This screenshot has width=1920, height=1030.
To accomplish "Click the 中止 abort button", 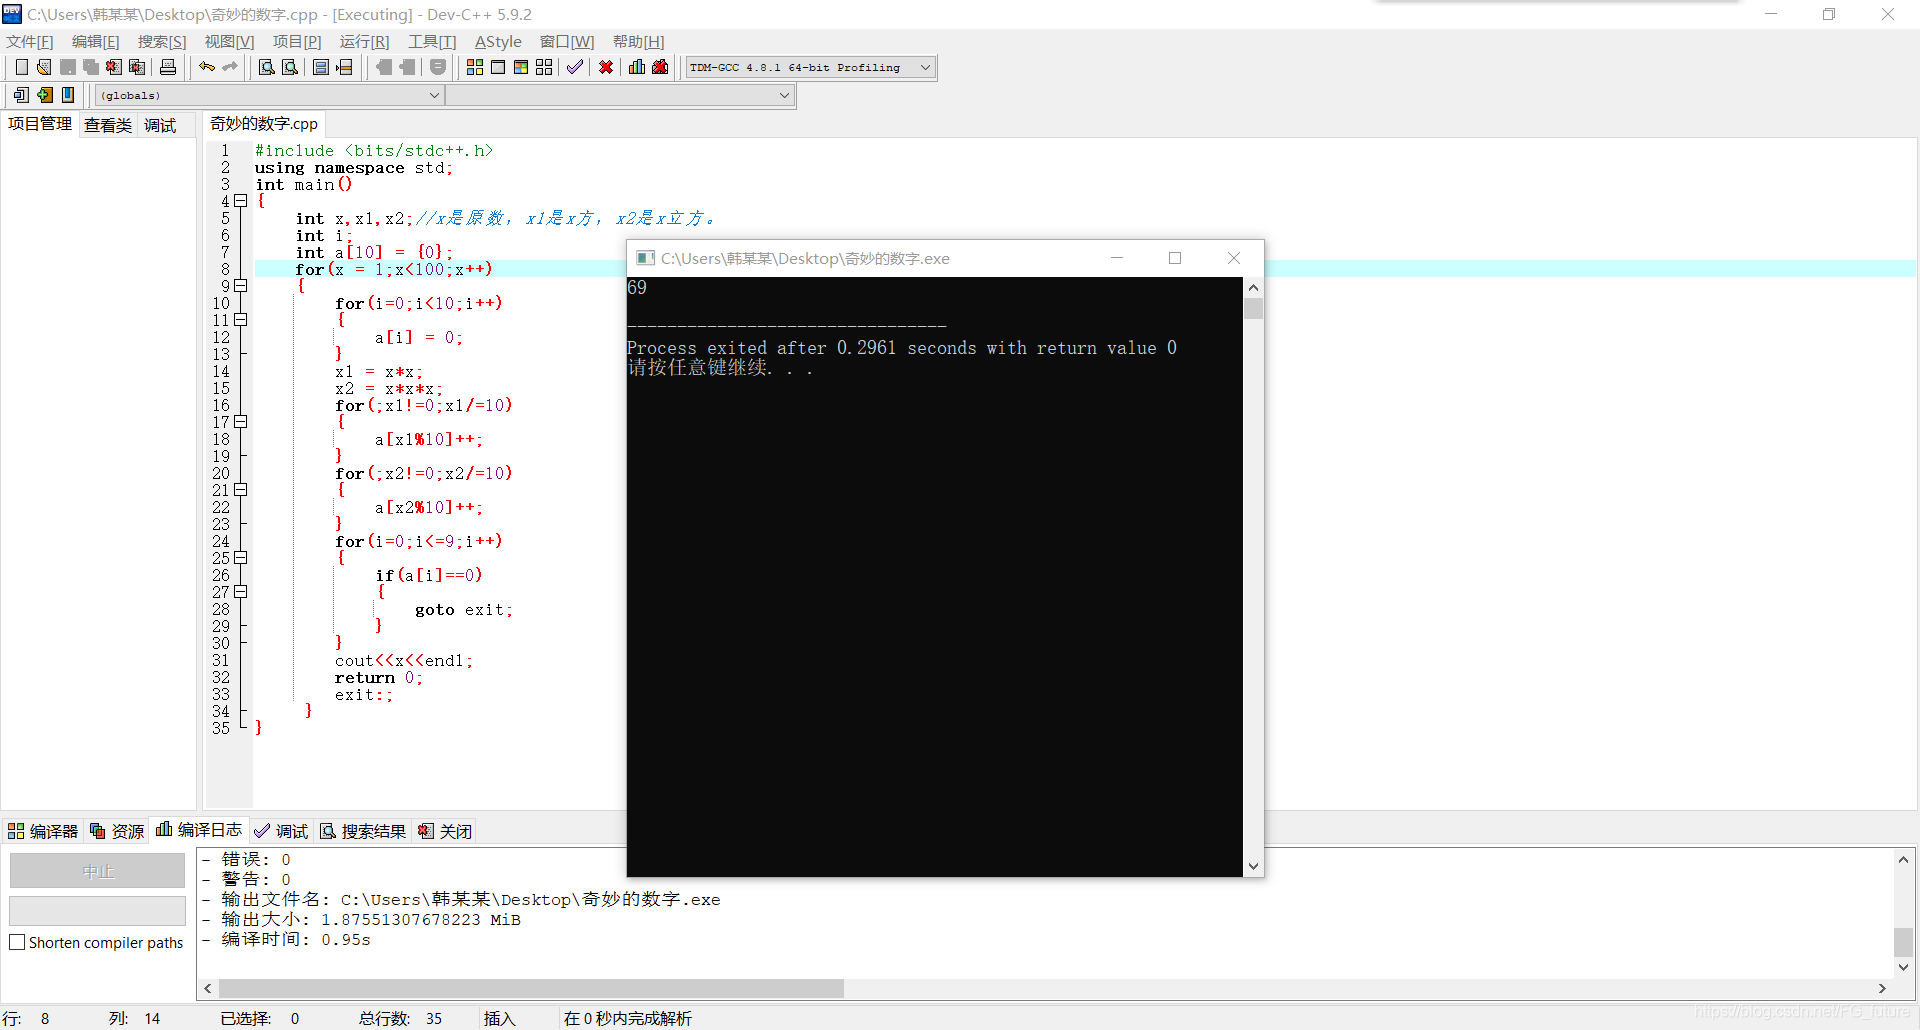I will pos(97,871).
